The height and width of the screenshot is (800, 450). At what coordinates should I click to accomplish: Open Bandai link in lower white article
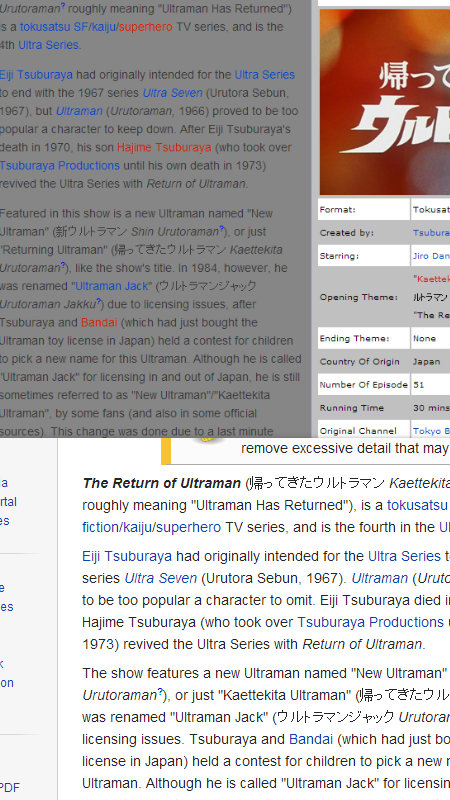click(x=311, y=739)
